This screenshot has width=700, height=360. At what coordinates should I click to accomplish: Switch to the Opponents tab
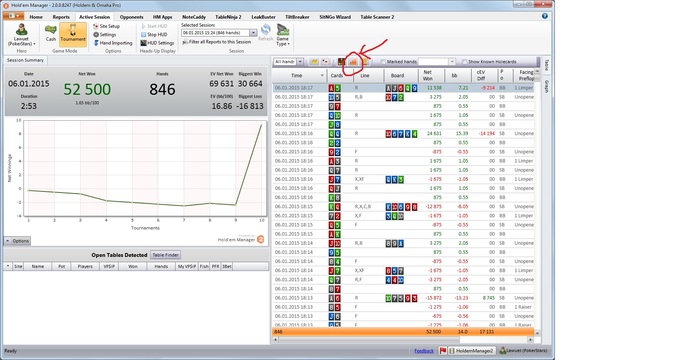[132, 17]
